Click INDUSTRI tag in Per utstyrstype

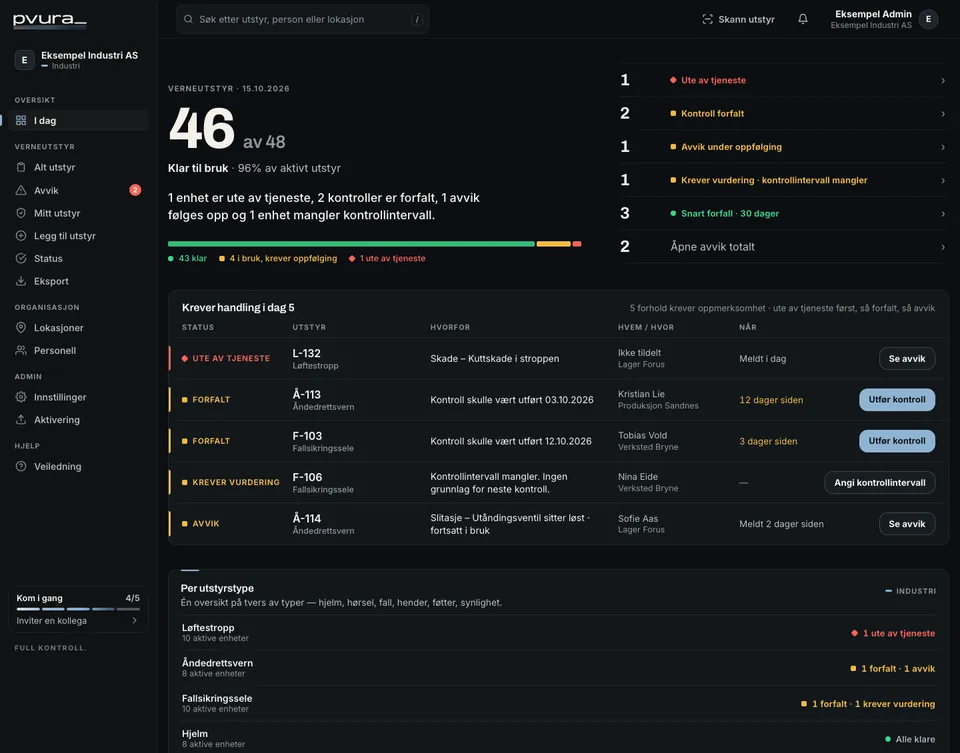[910, 591]
